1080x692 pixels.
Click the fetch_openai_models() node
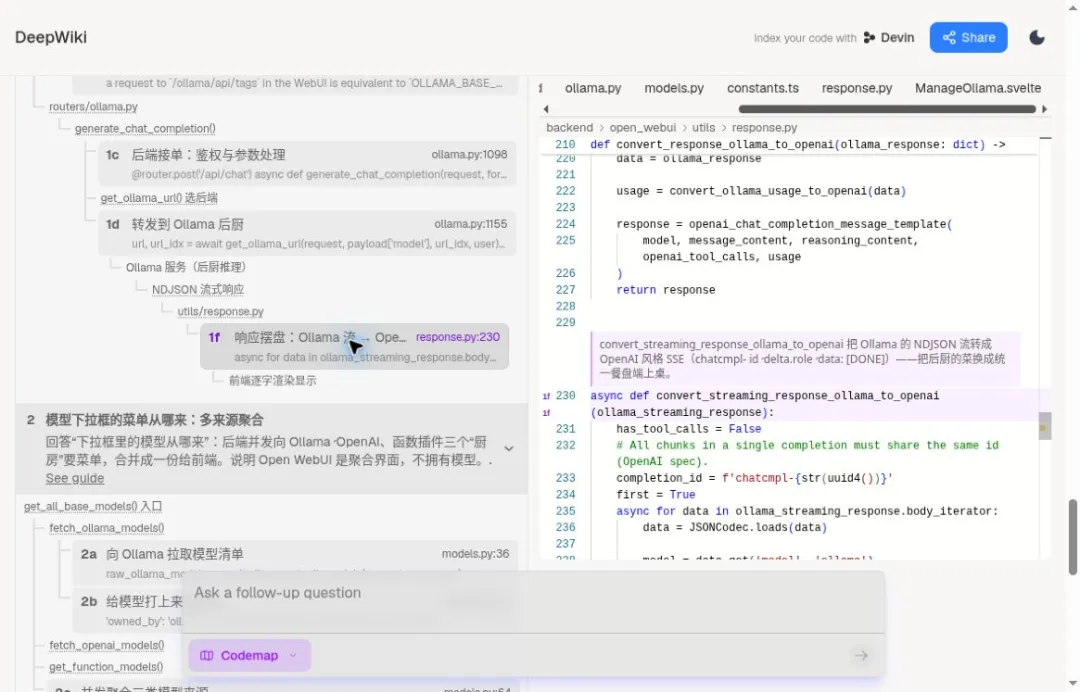107,645
